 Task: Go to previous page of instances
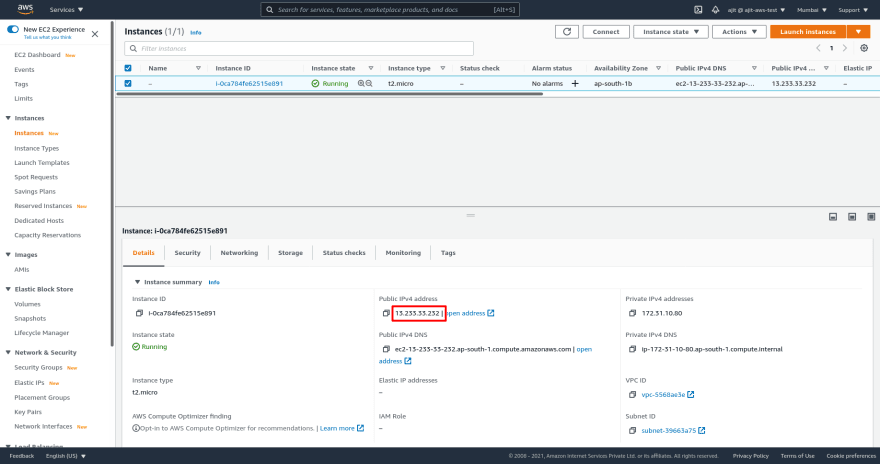tap(818, 48)
